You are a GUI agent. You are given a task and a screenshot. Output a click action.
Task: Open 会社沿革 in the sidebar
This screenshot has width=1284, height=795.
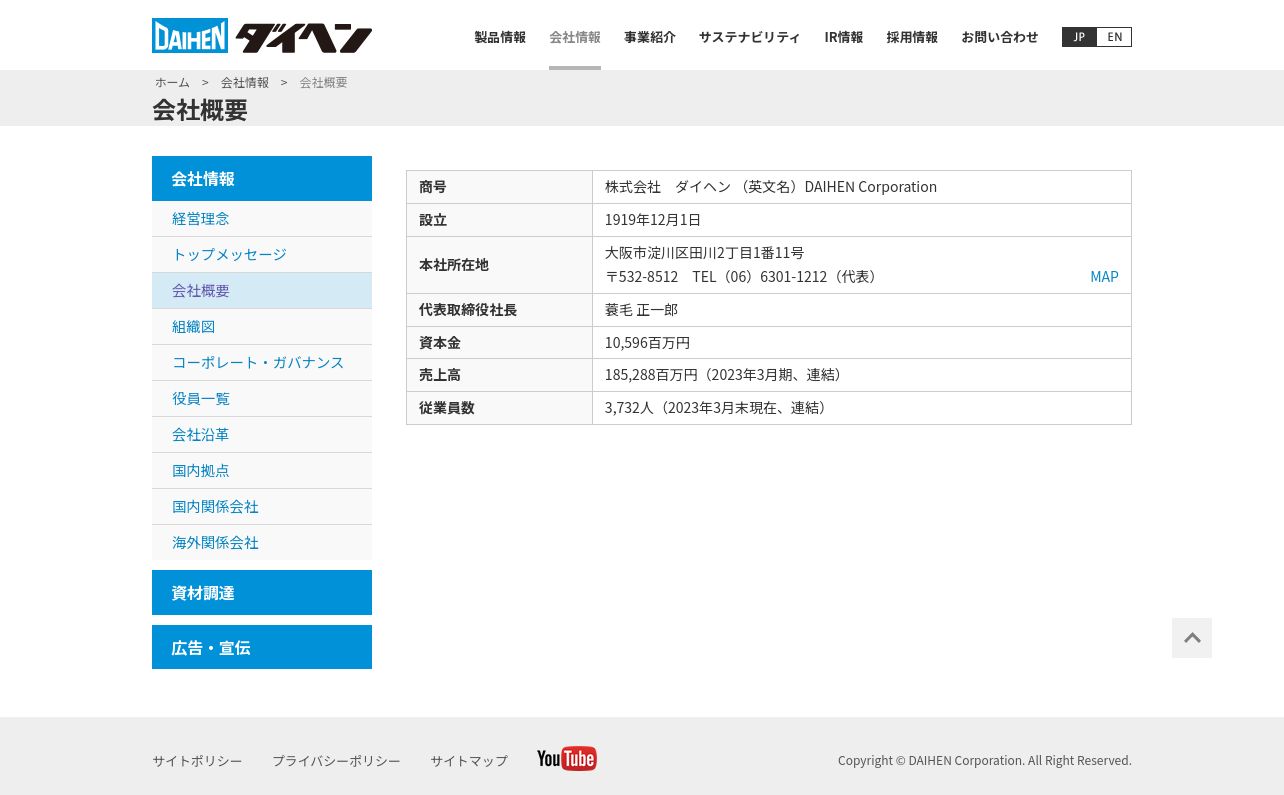coord(262,435)
